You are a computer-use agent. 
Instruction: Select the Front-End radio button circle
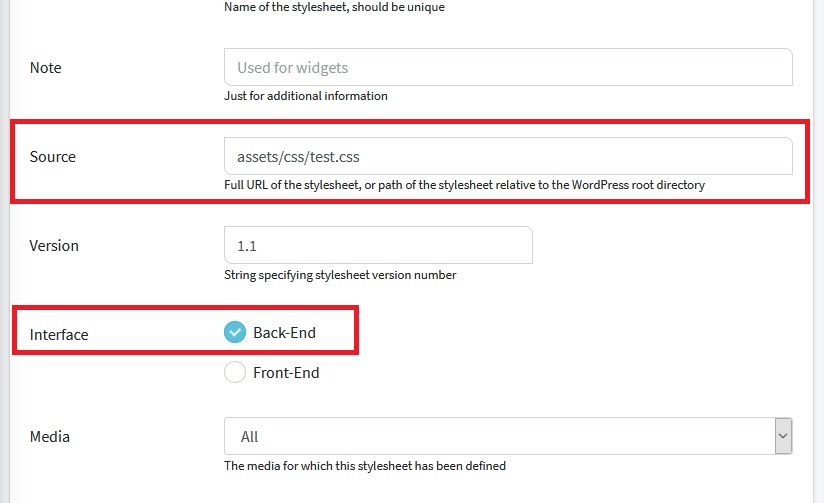[x=235, y=373]
